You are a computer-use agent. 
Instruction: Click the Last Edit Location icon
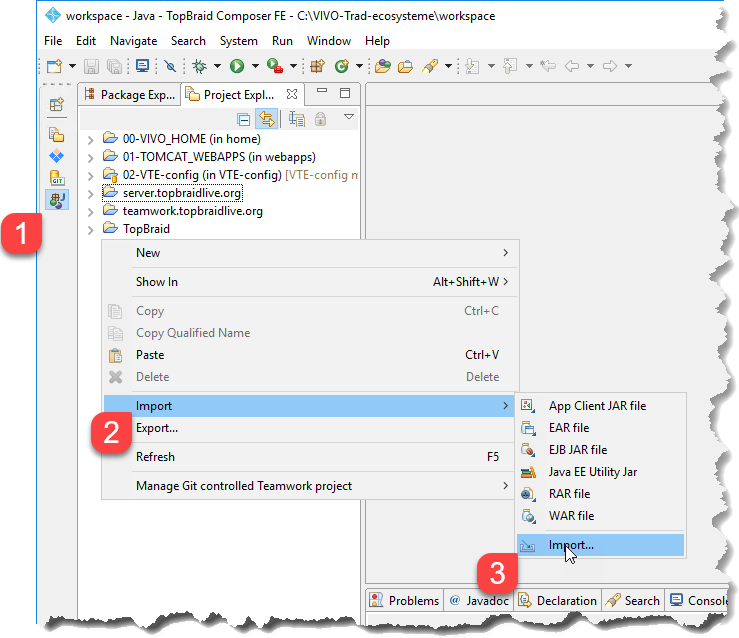pyautogui.click(x=548, y=66)
